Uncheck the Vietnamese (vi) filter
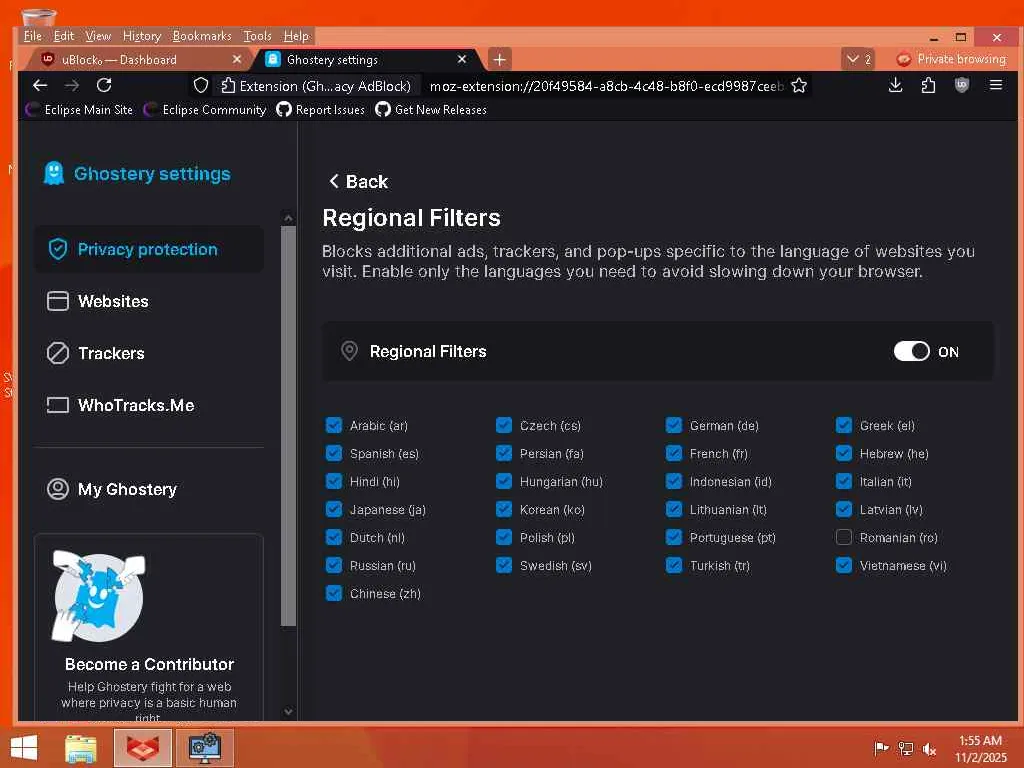Screen dimensions: 1024x768 (x=844, y=566)
